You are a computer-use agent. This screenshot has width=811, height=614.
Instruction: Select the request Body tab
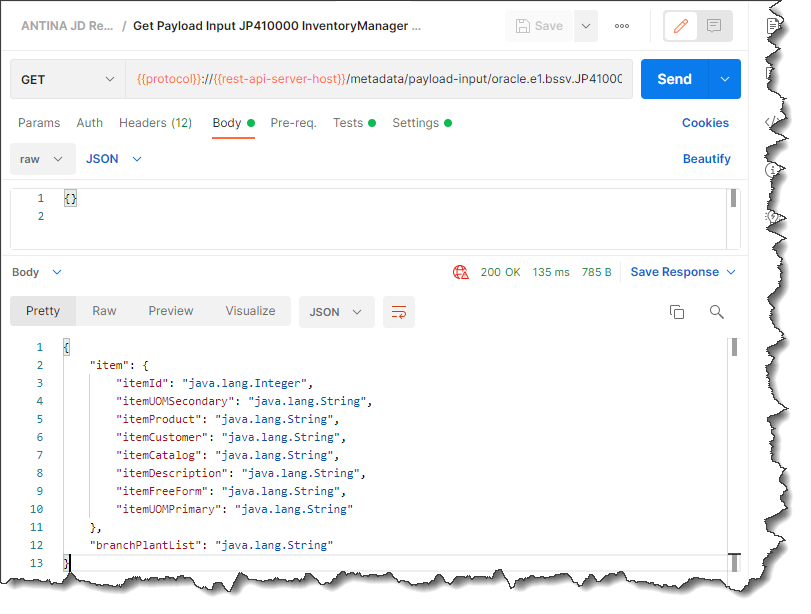click(233, 123)
